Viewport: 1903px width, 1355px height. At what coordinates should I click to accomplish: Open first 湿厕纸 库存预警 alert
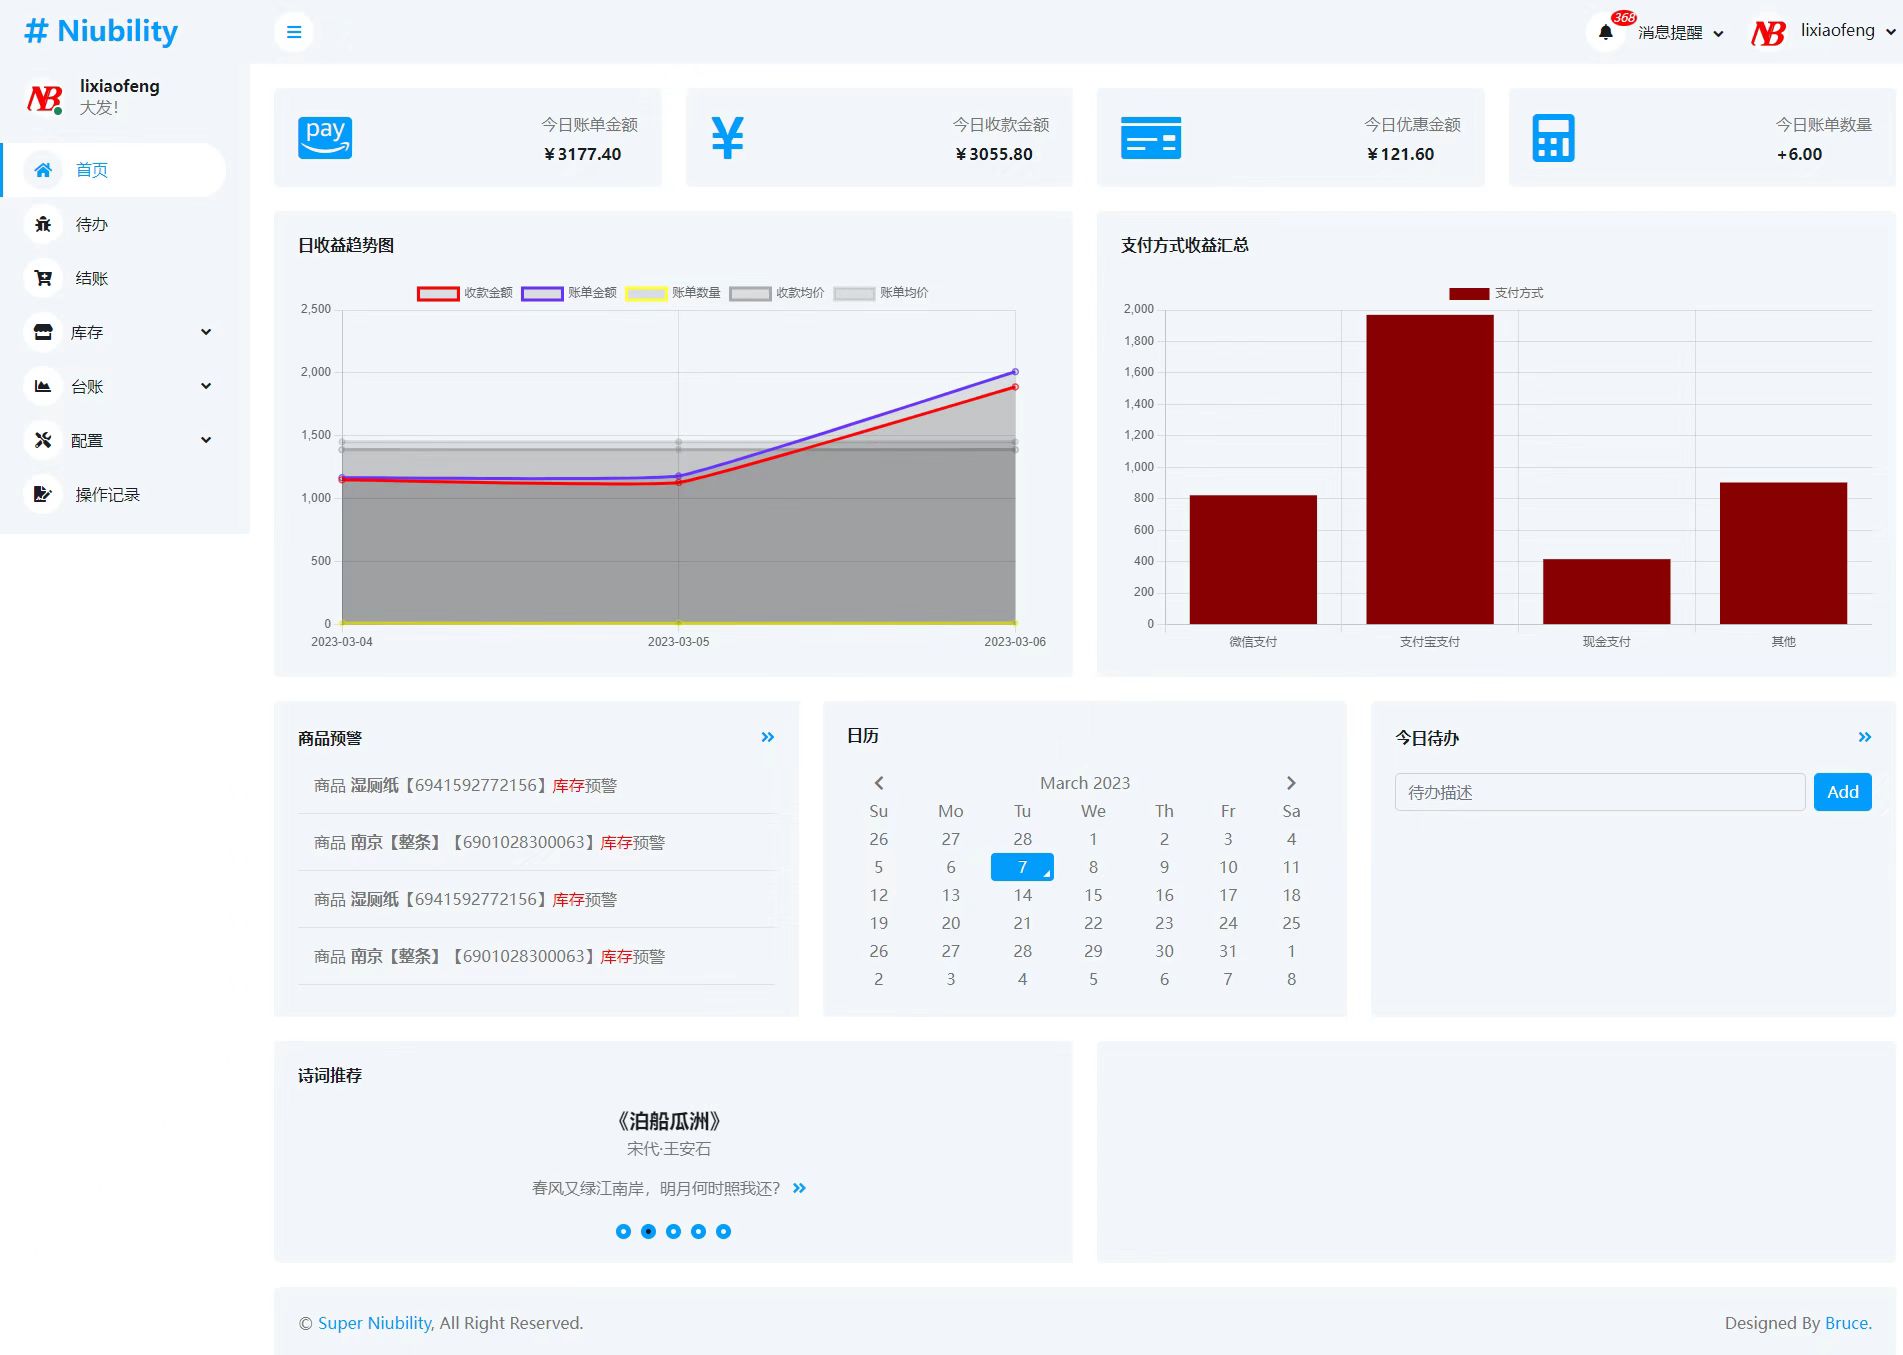click(465, 785)
